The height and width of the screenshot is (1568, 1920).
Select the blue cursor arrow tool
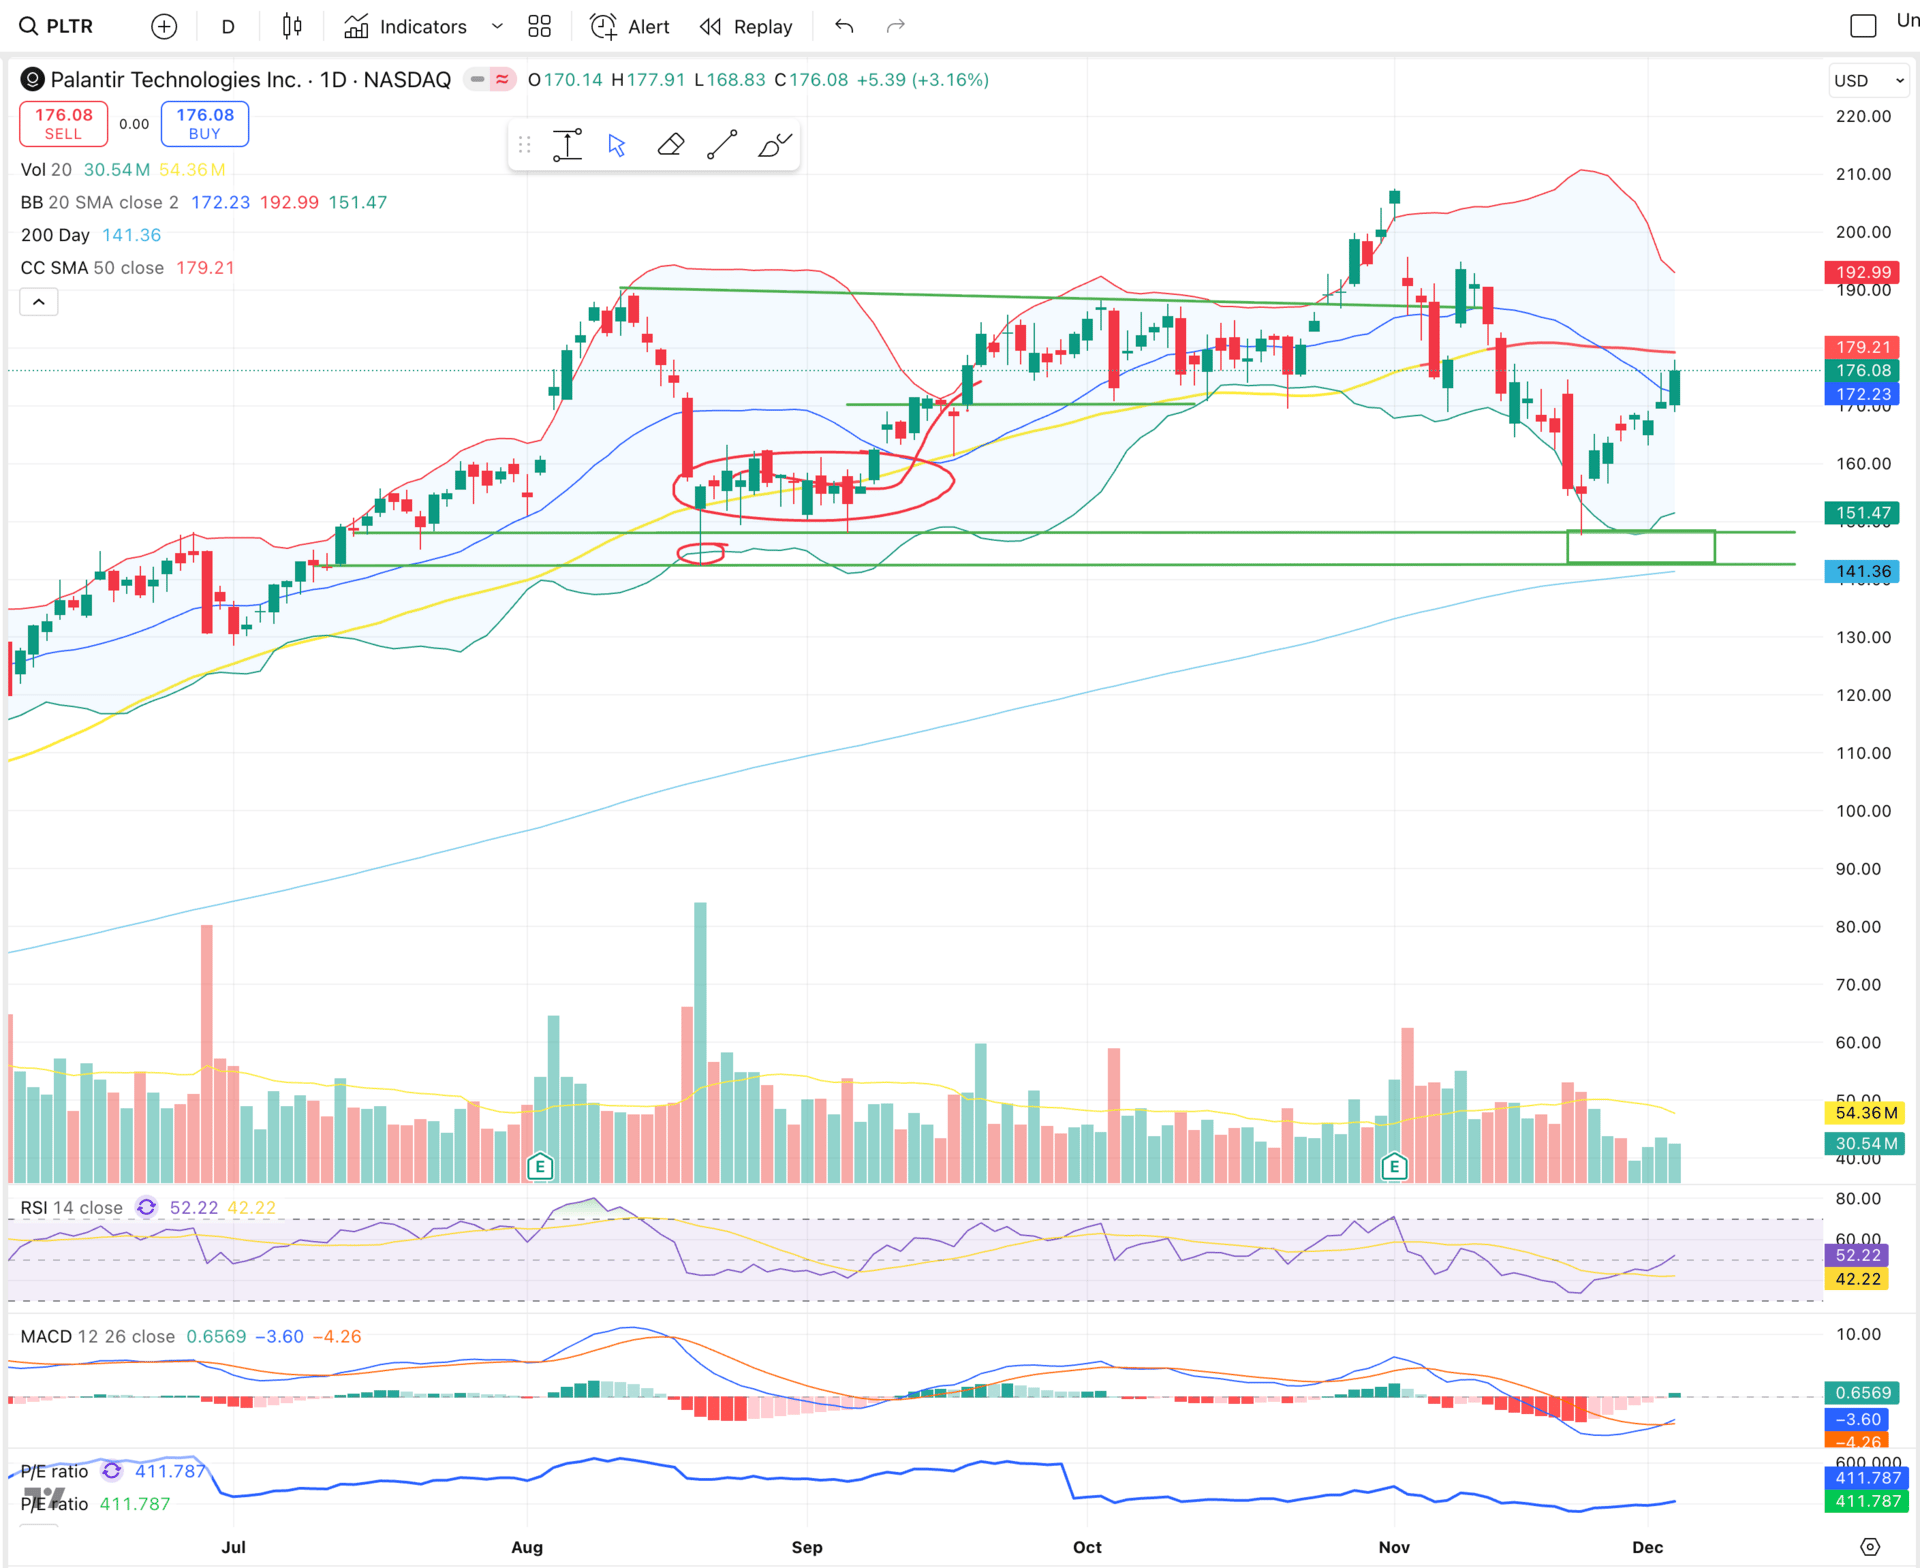point(617,145)
